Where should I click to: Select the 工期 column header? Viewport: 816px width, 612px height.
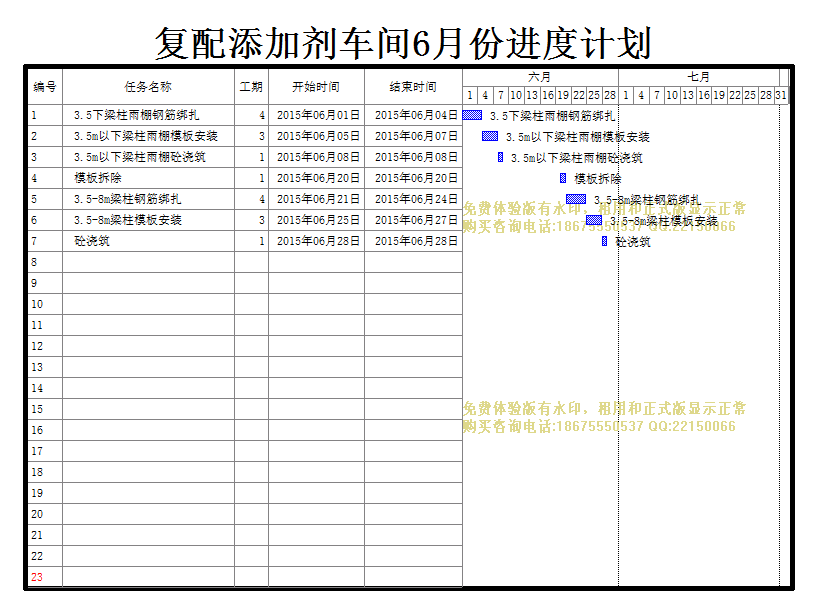[x=251, y=87]
